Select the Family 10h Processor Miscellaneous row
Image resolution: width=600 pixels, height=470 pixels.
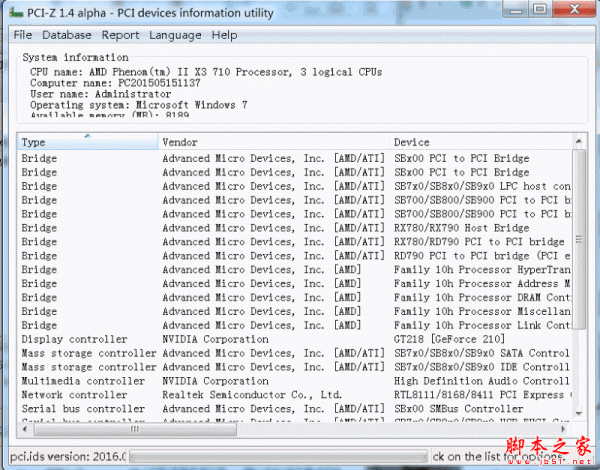(295, 311)
